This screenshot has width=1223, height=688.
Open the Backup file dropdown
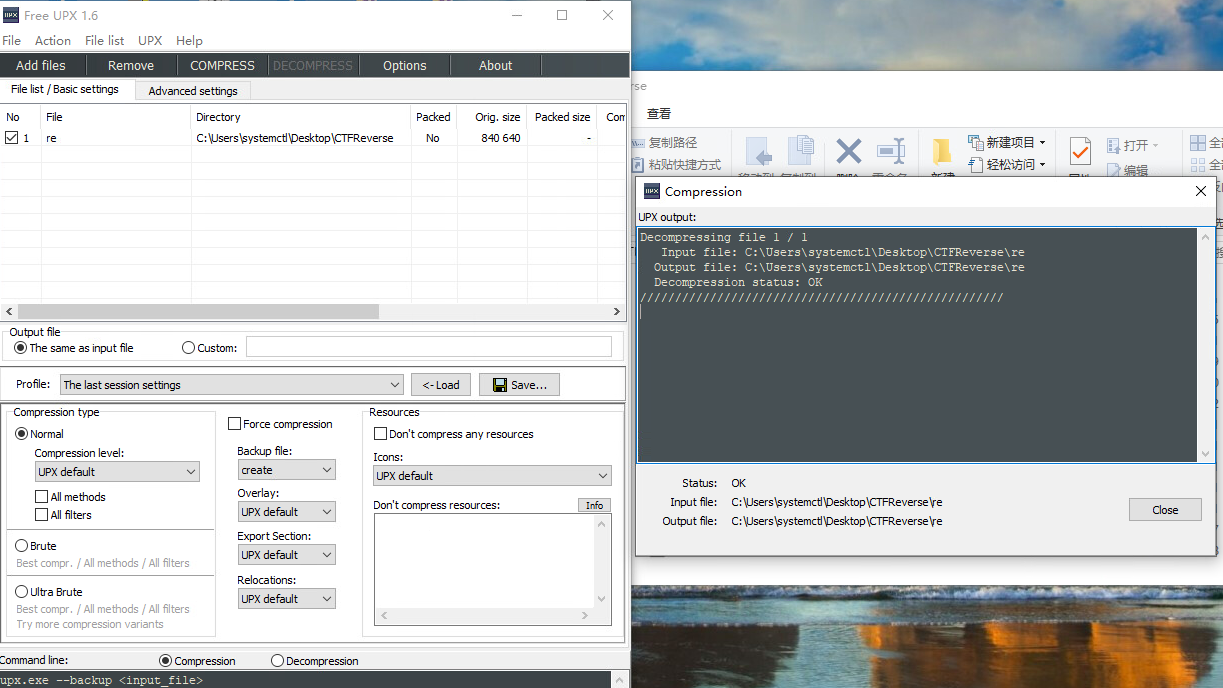[286, 470]
